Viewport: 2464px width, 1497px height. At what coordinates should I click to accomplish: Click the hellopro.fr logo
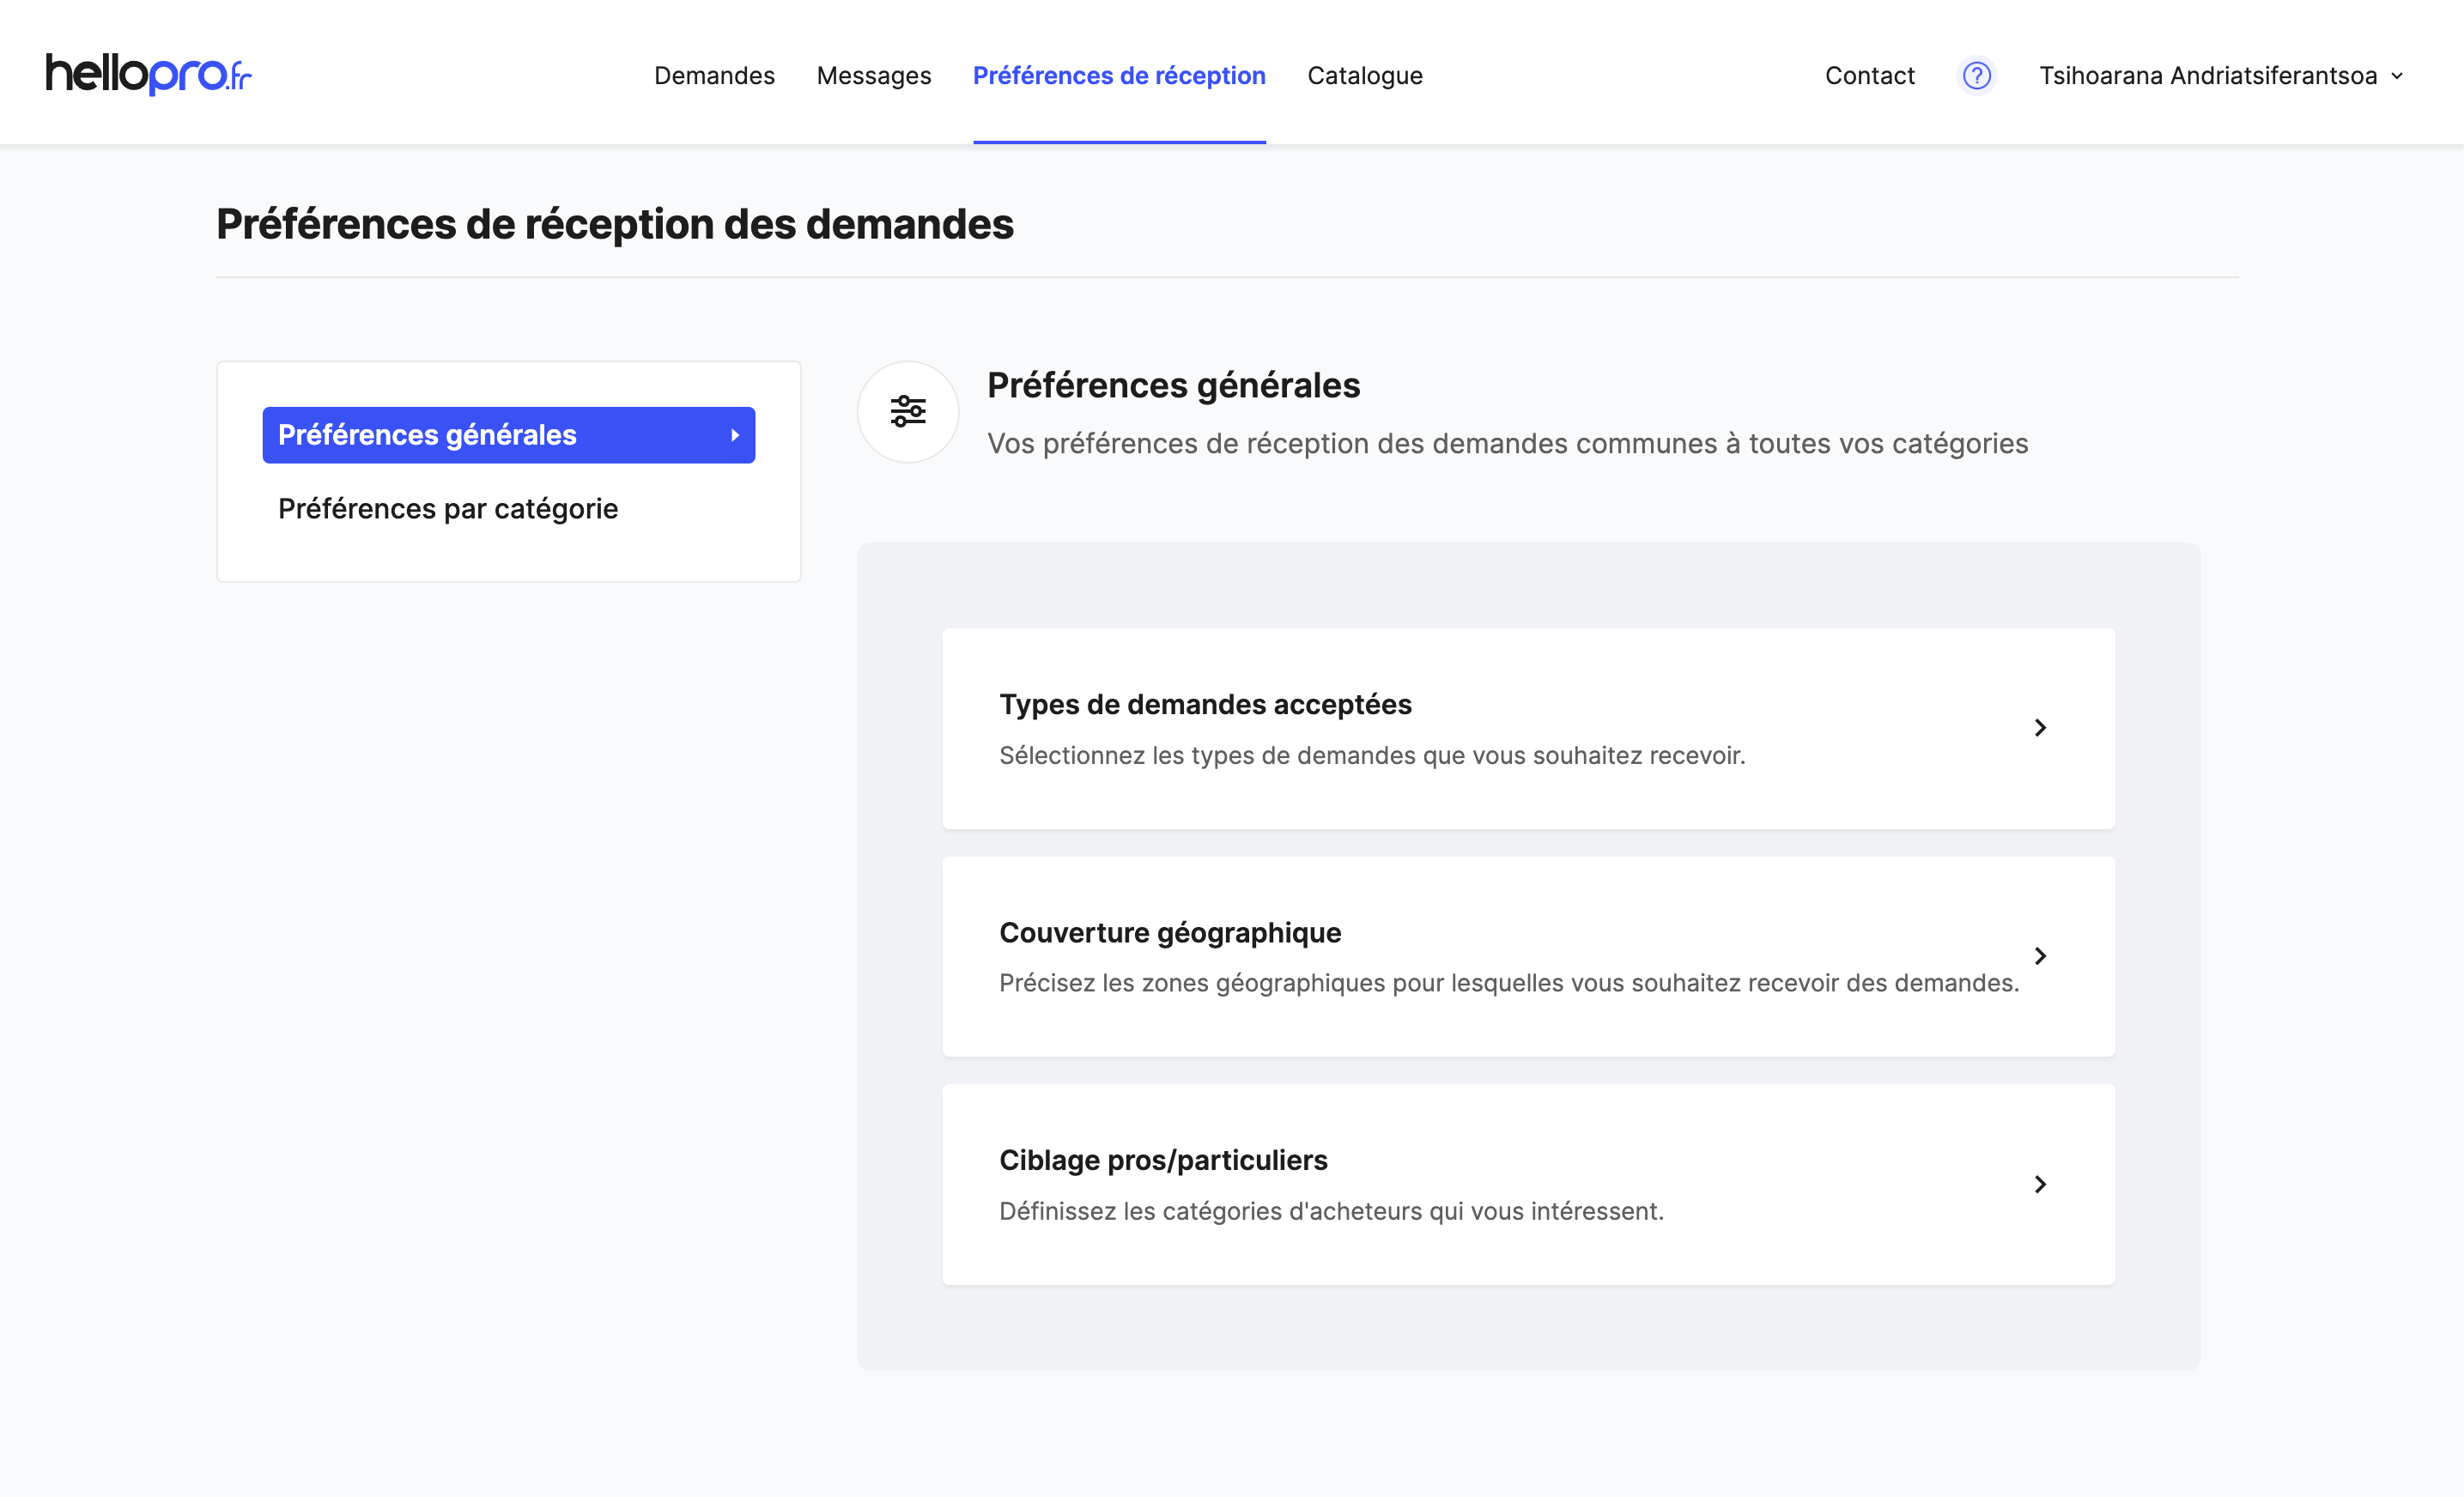(148, 75)
